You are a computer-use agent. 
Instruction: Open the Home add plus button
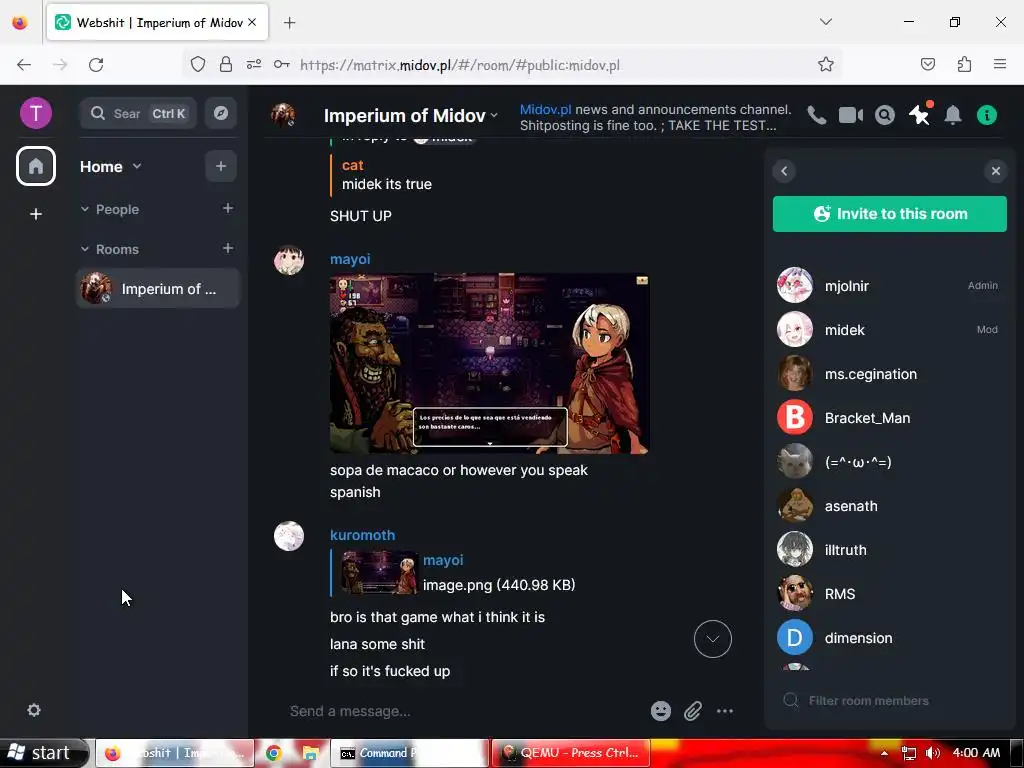[x=221, y=166]
